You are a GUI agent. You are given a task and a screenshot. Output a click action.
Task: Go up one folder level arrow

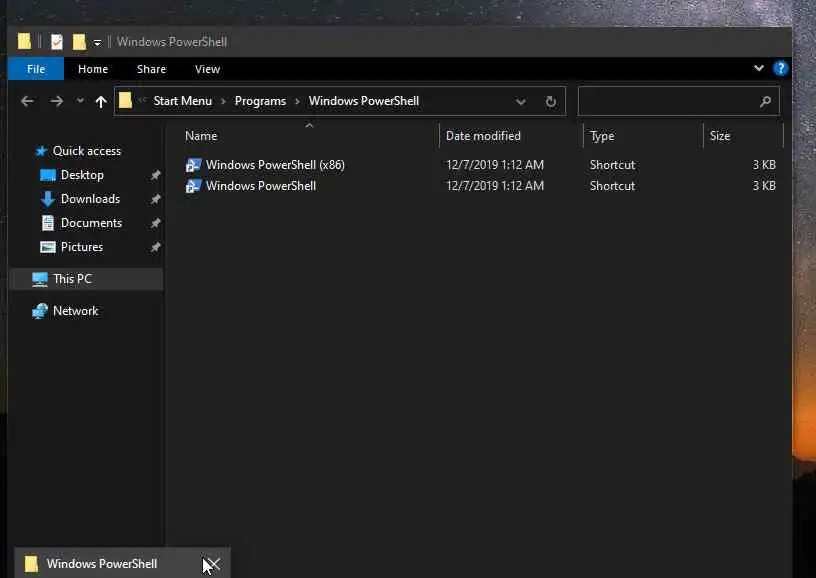pos(101,101)
